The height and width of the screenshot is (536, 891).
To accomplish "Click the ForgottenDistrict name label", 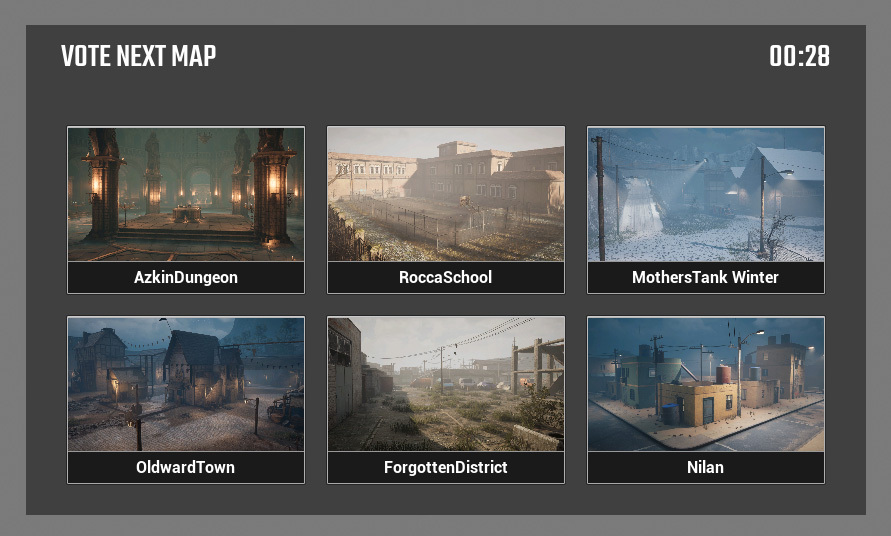I will click(x=446, y=467).
